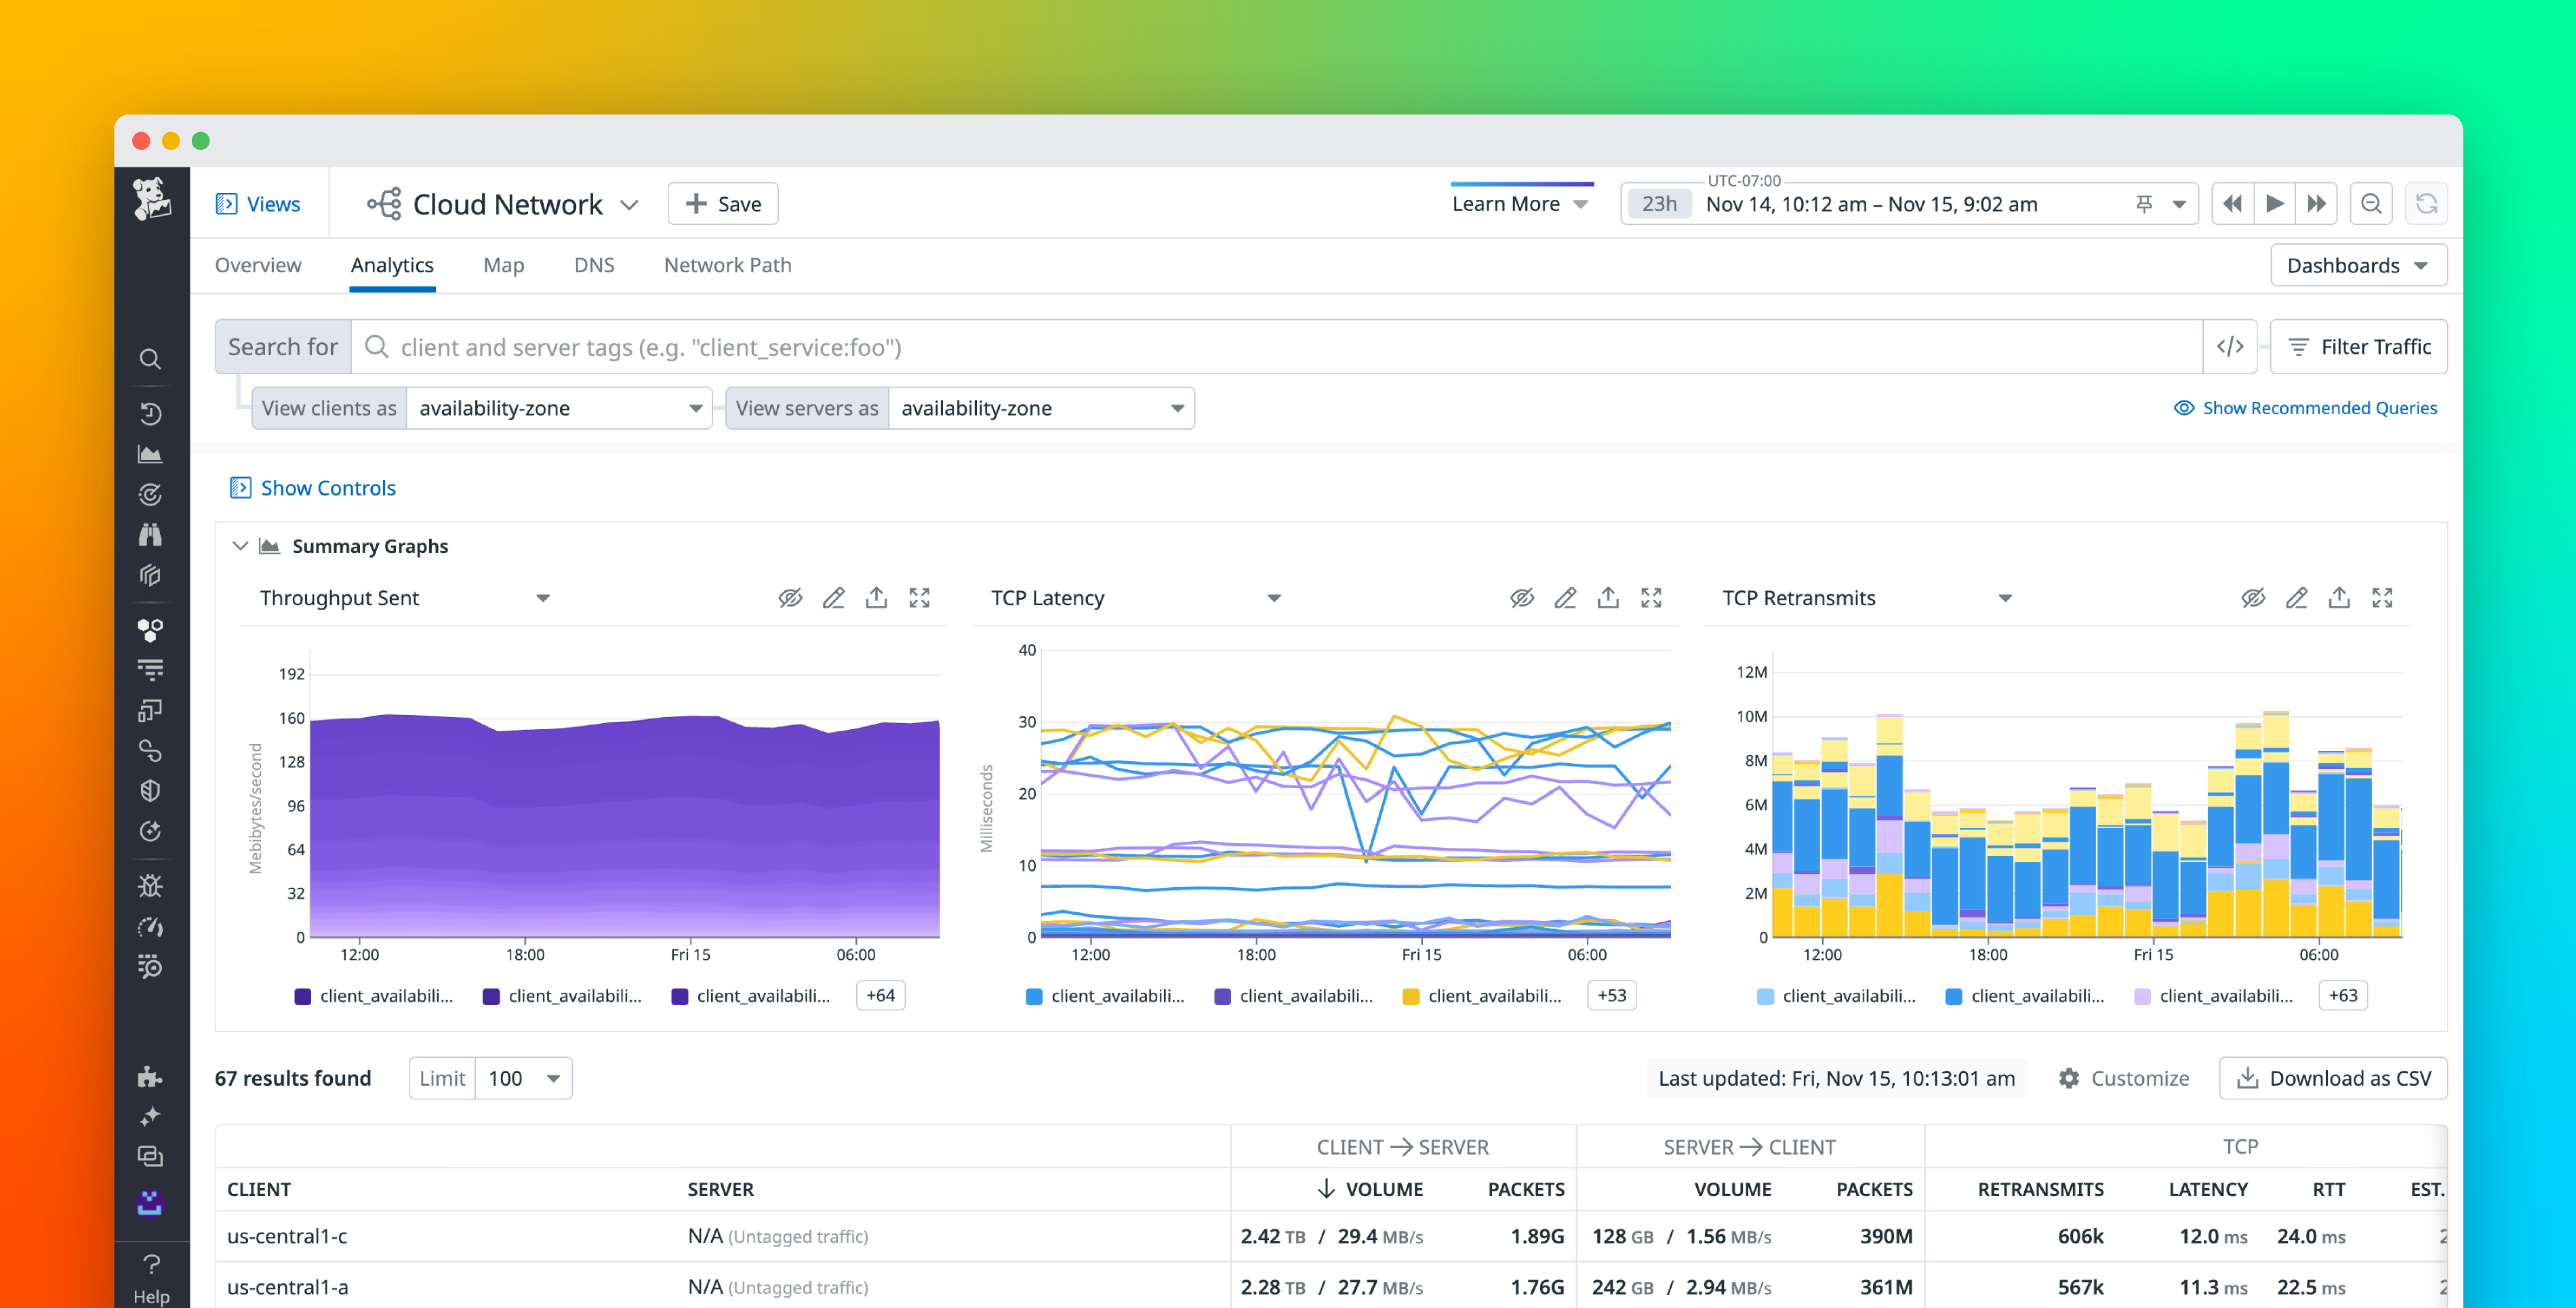
Task: Open the Overview tab
Action: tap(257, 265)
